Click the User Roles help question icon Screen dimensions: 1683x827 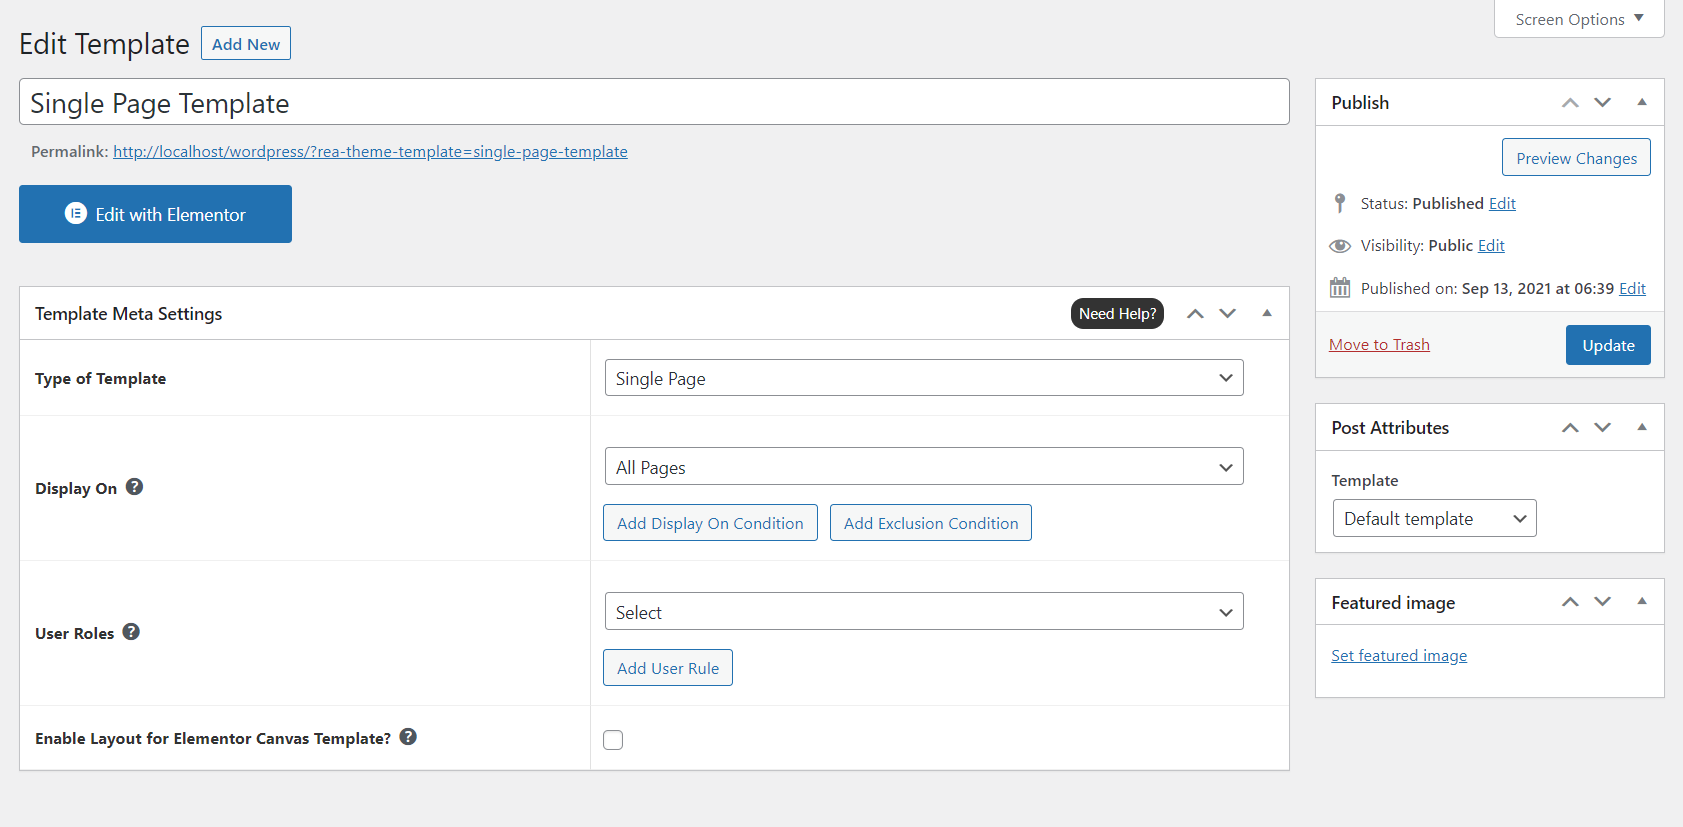[x=131, y=632]
